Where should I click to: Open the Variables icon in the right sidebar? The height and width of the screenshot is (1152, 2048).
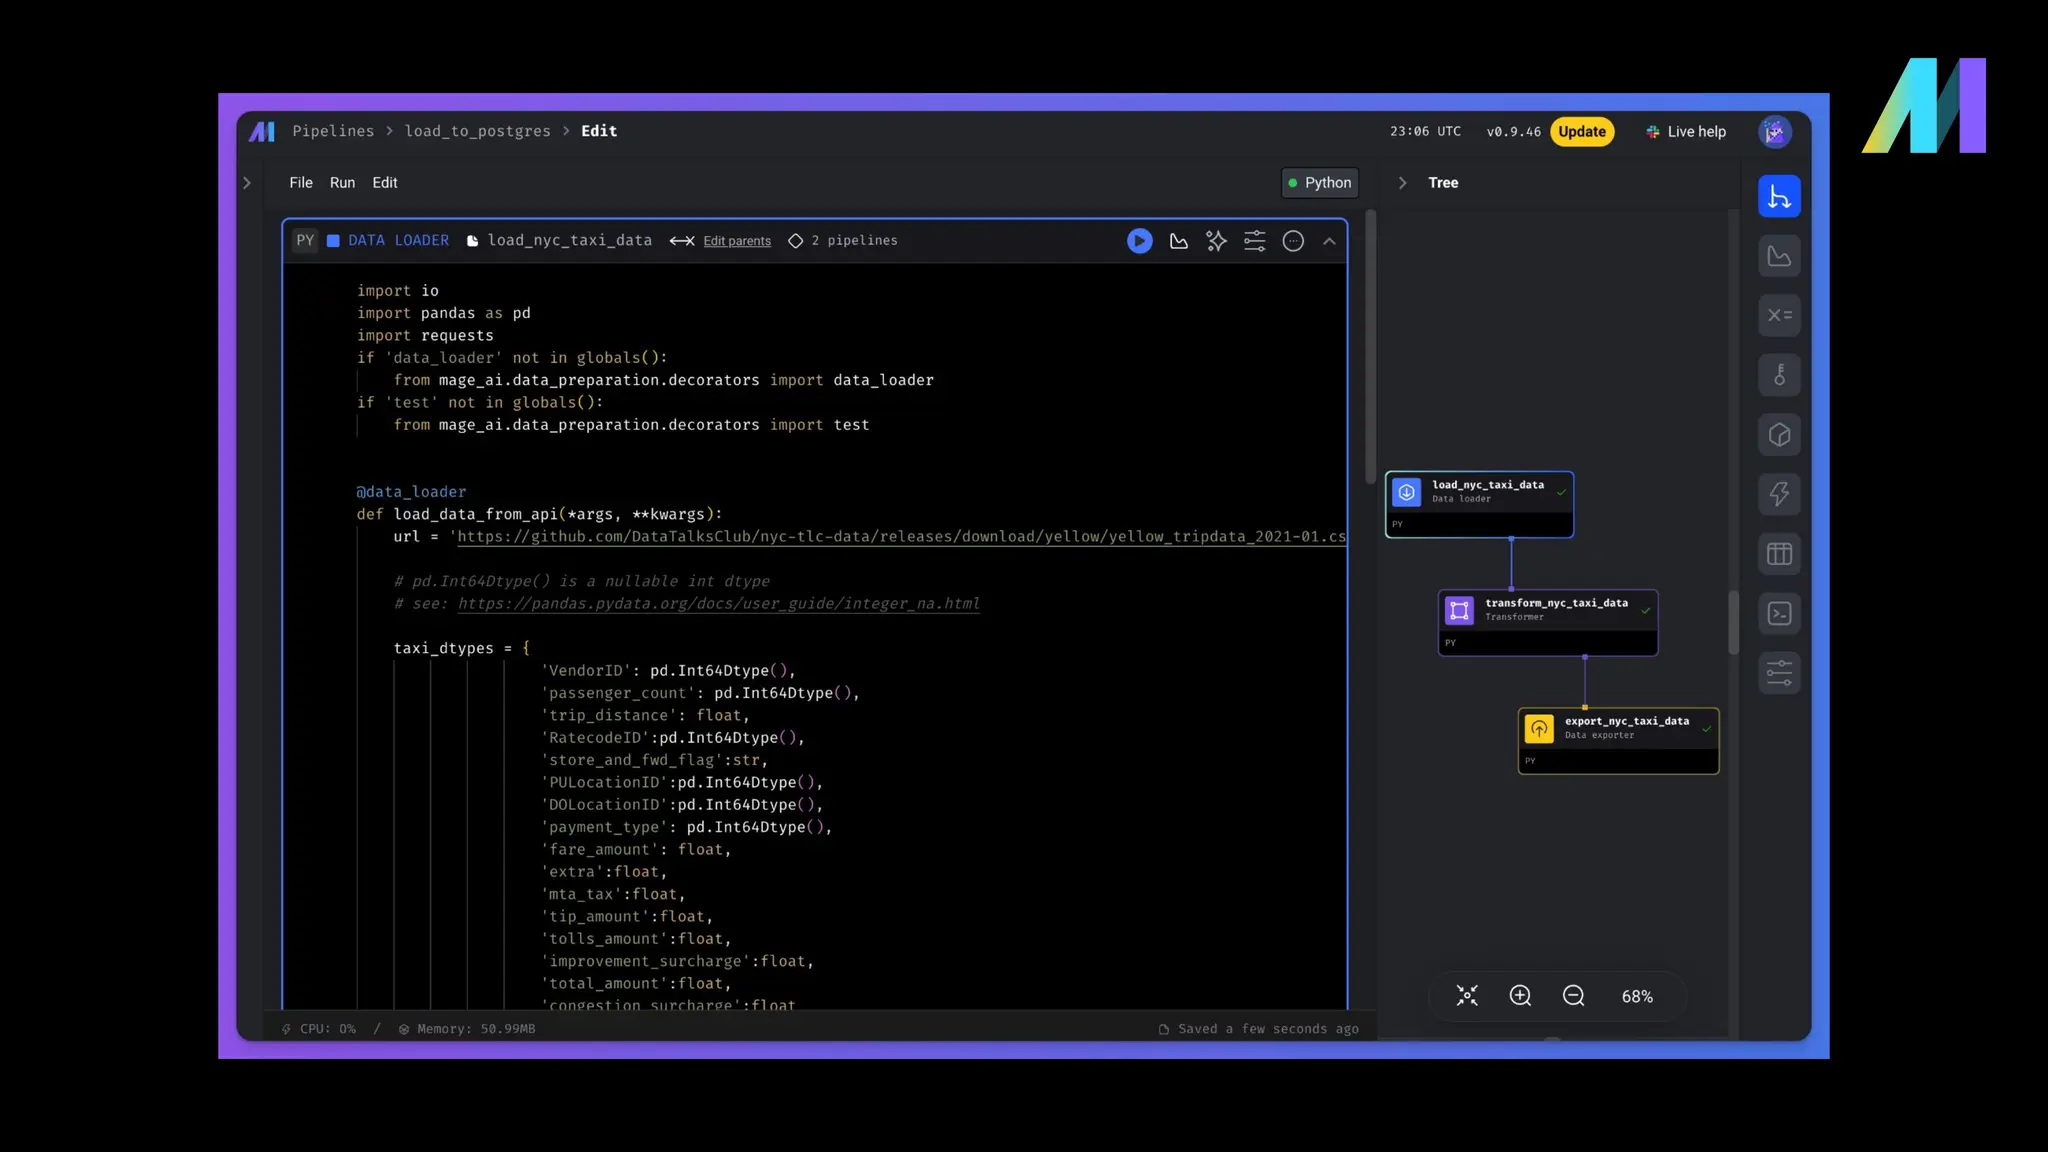[x=1779, y=315]
